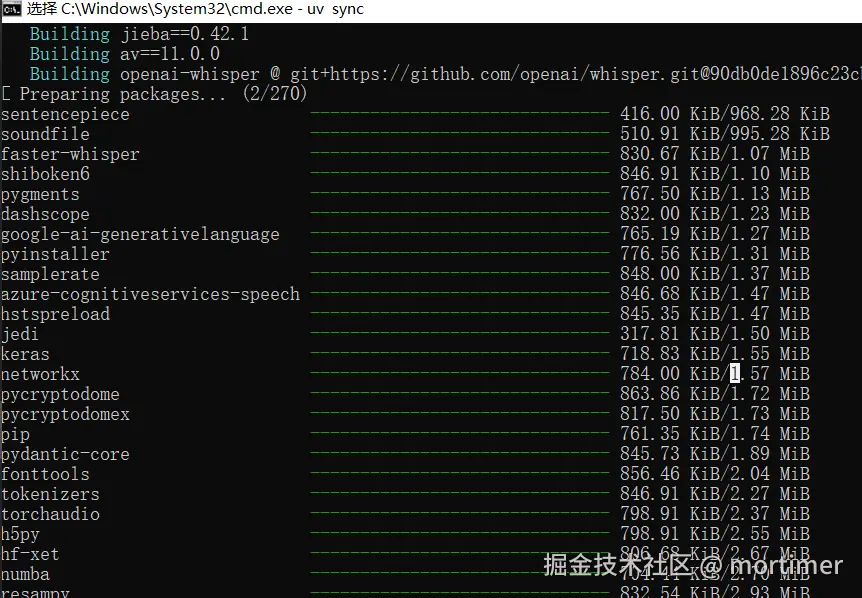Viewport: 862px width, 598px height.
Task: Click the '845.35 KiB/1.47 MiB' size value
Action: coord(715,313)
